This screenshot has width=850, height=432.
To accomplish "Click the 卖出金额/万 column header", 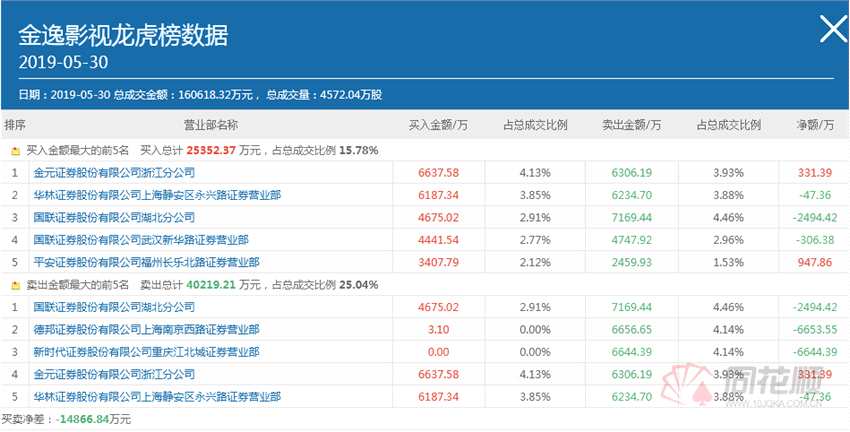I will pyautogui.click(x=632, y=125).
